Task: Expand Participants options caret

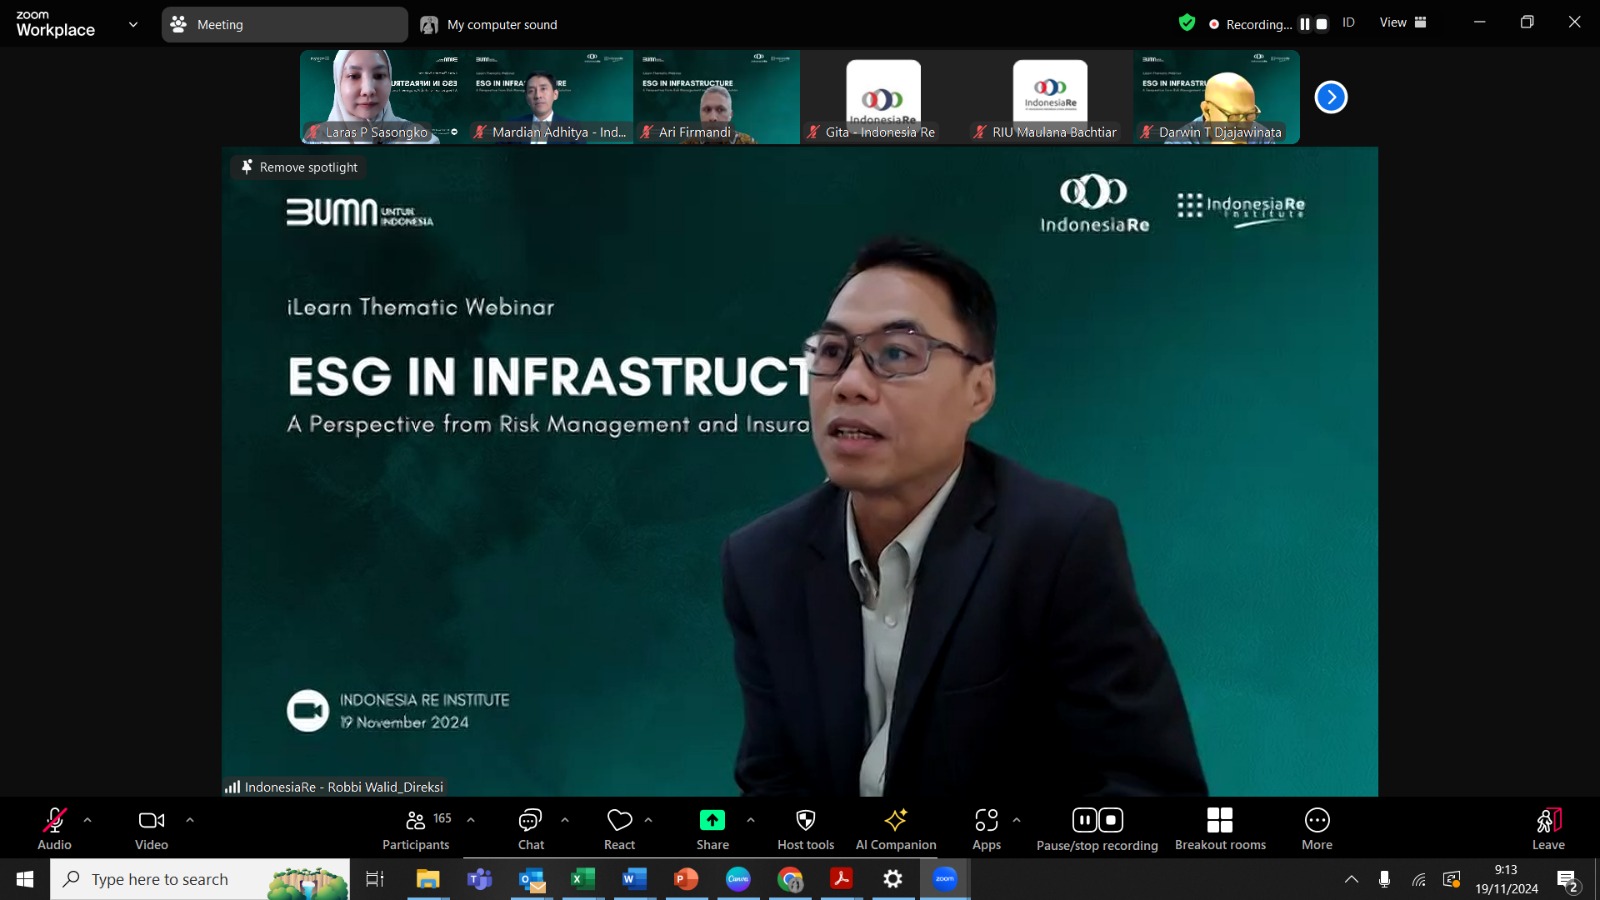Action: 471,820
